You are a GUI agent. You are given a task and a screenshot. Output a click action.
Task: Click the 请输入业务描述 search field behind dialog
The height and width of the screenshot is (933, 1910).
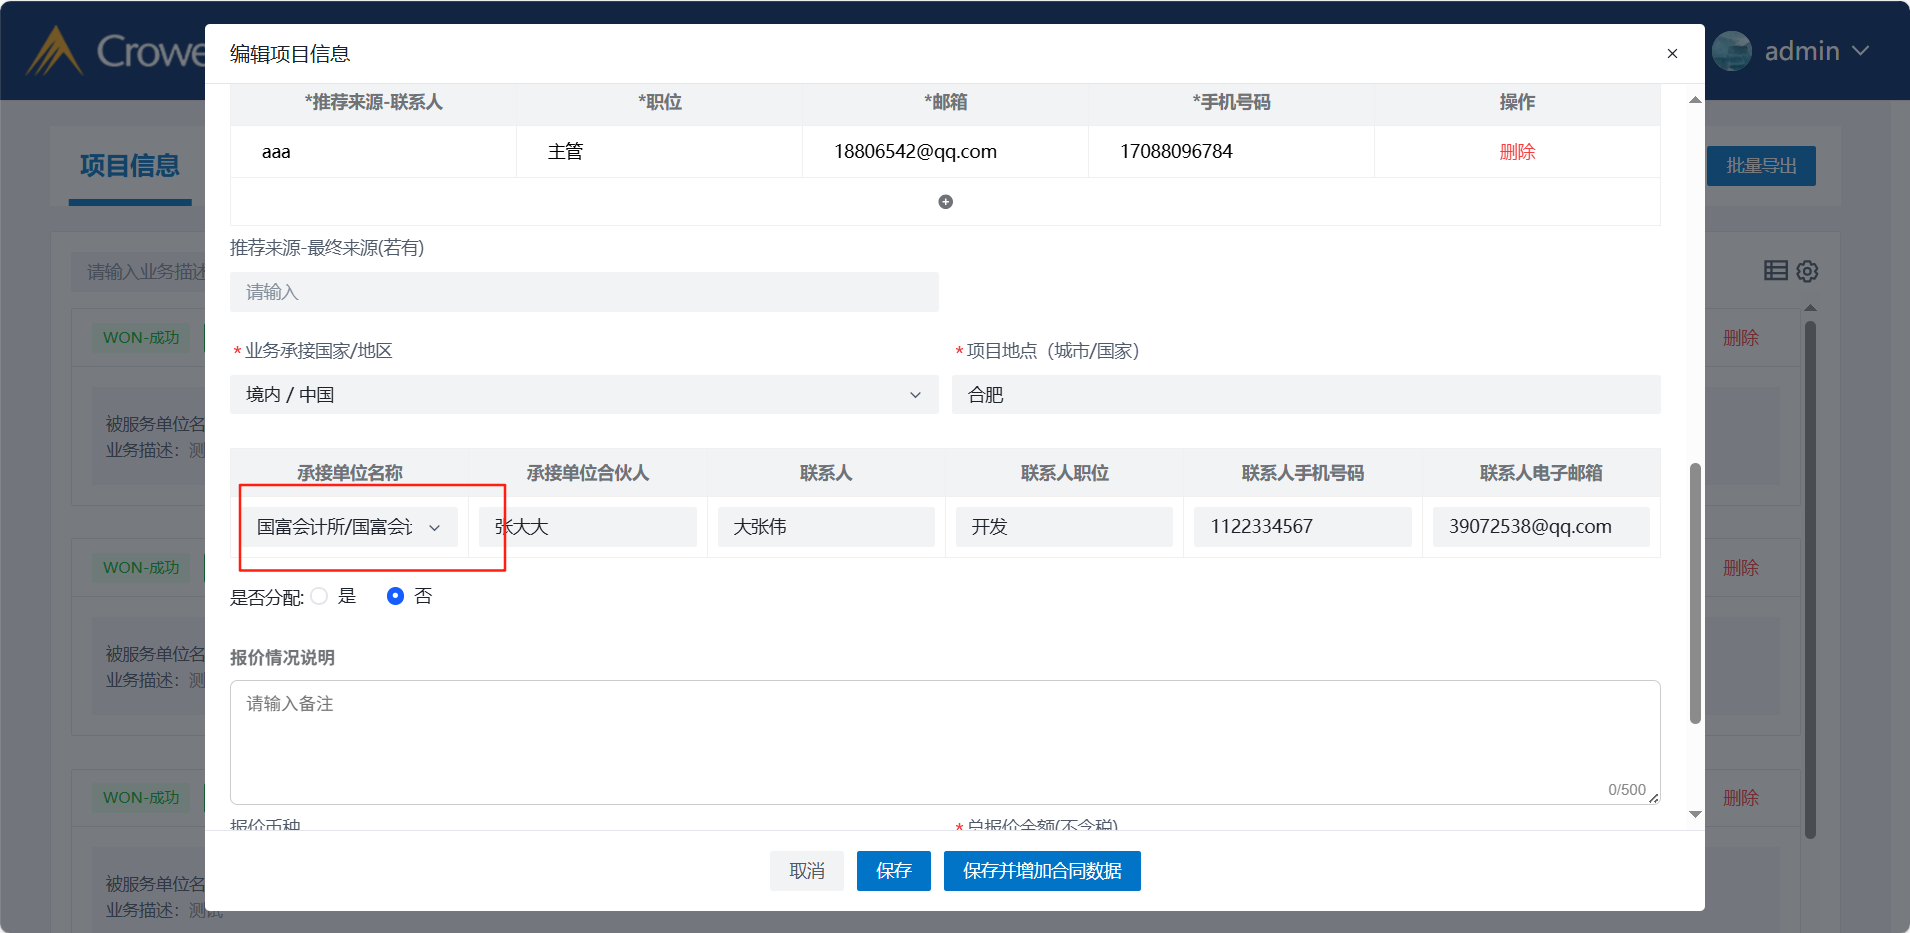[138, 272]
